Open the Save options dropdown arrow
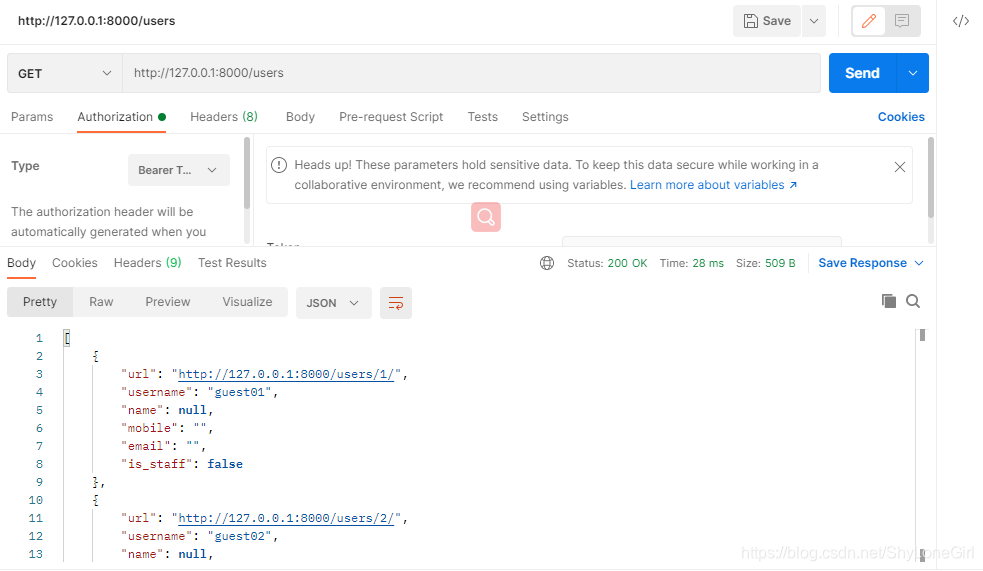Screen dimensions: 983x571 814,21
